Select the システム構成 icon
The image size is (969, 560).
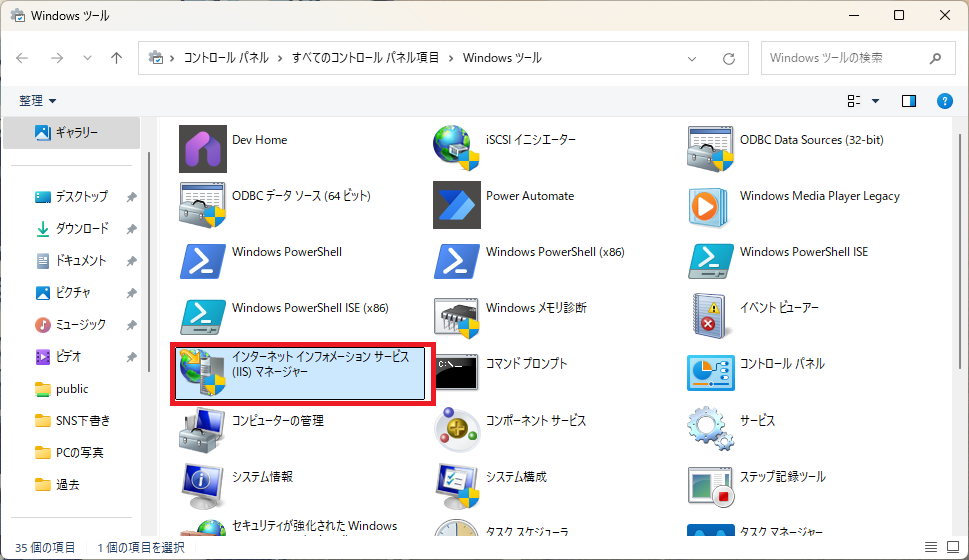click(x=457, y=486)
